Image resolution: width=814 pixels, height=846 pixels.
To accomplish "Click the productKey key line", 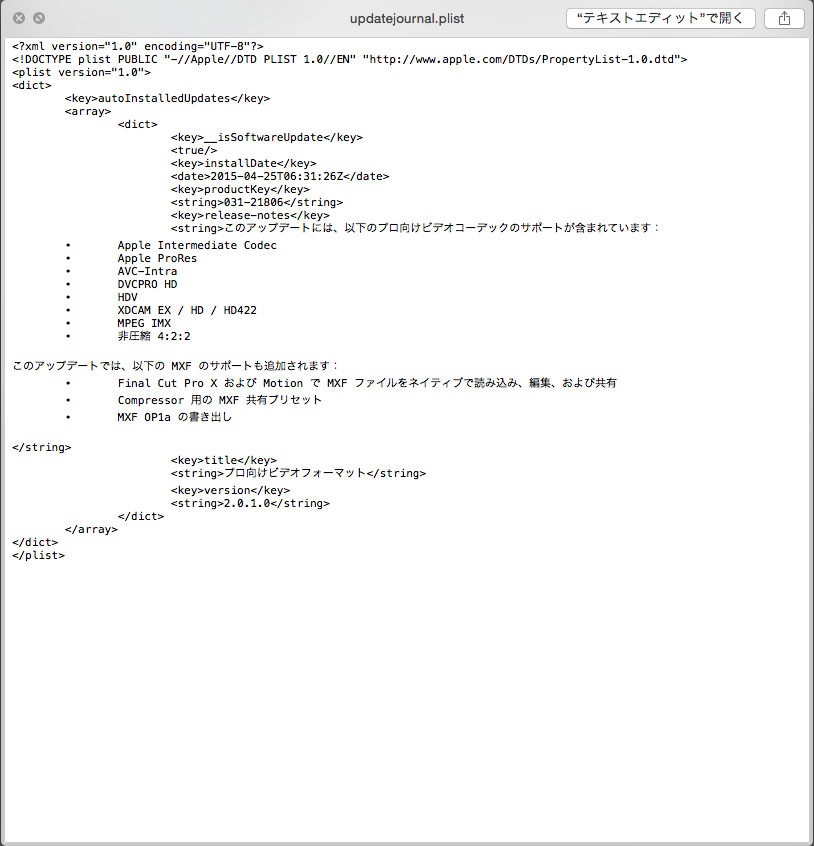I will (x=240, y=189).
